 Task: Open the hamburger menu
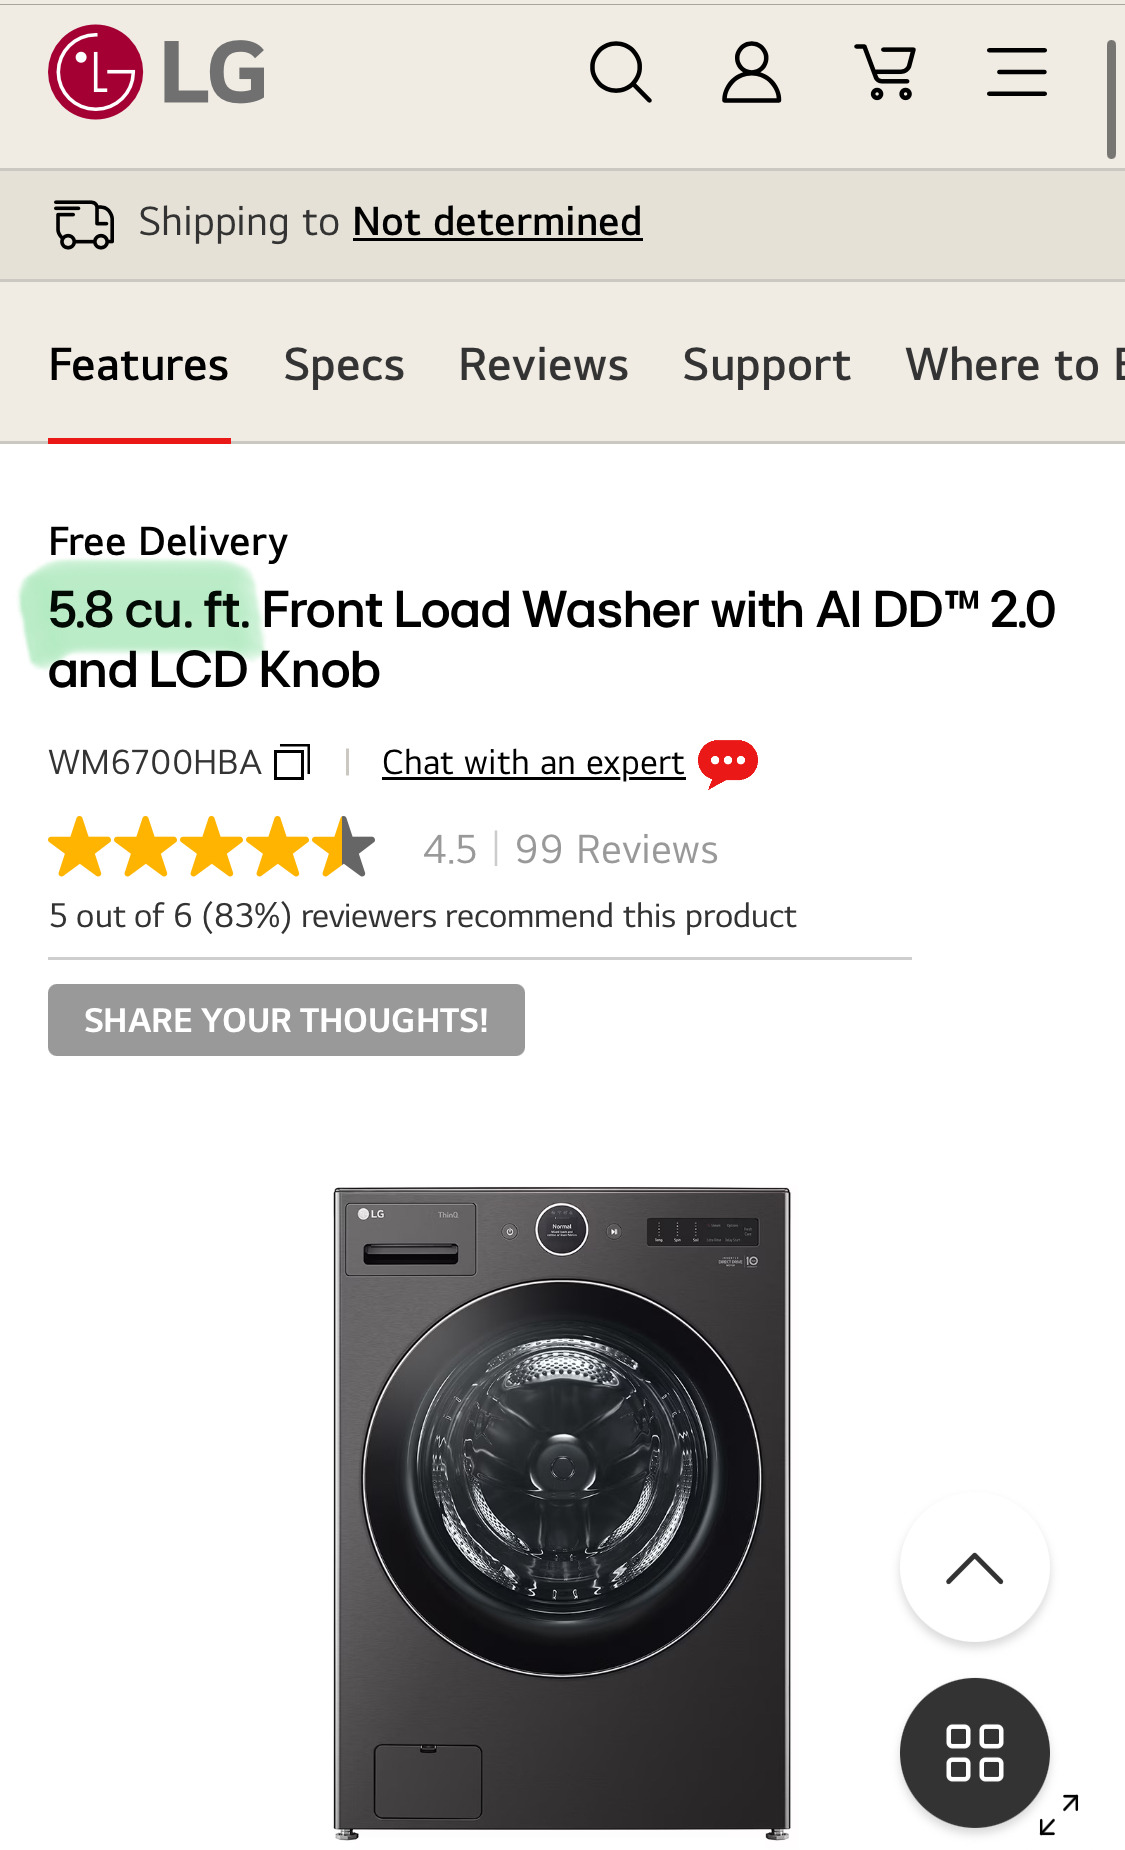[x=1016, y=72]
